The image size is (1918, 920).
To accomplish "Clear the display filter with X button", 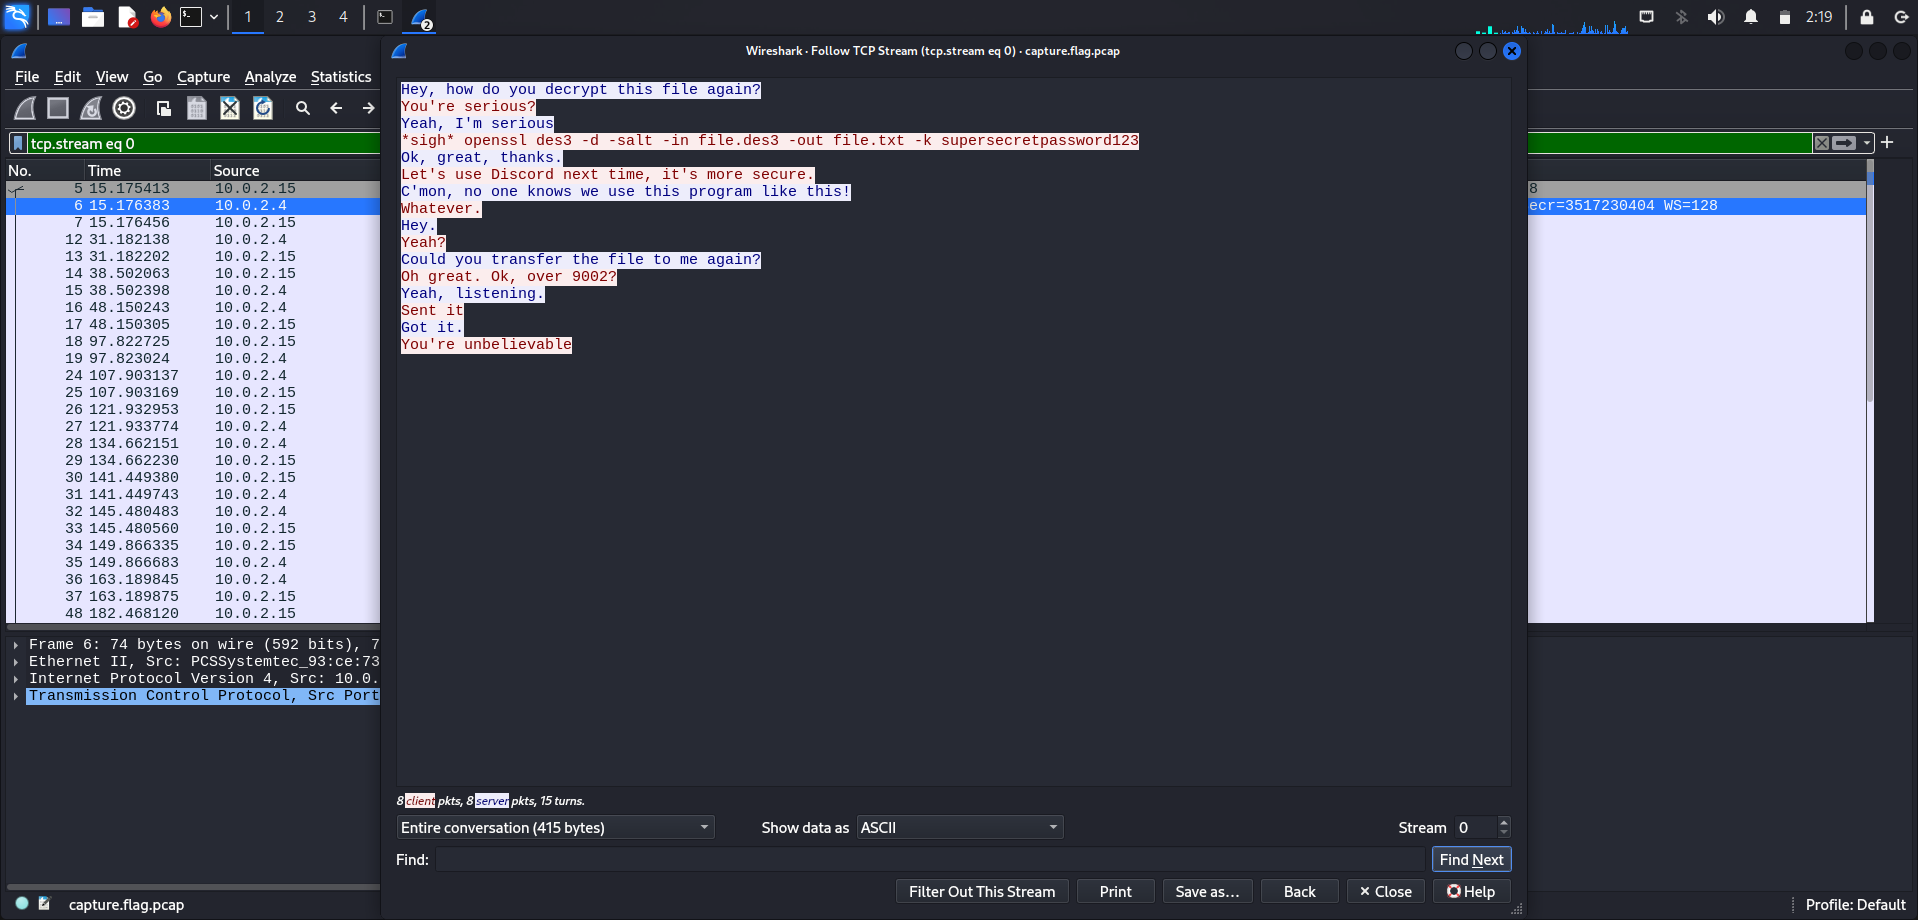I will click(1822, 143).
